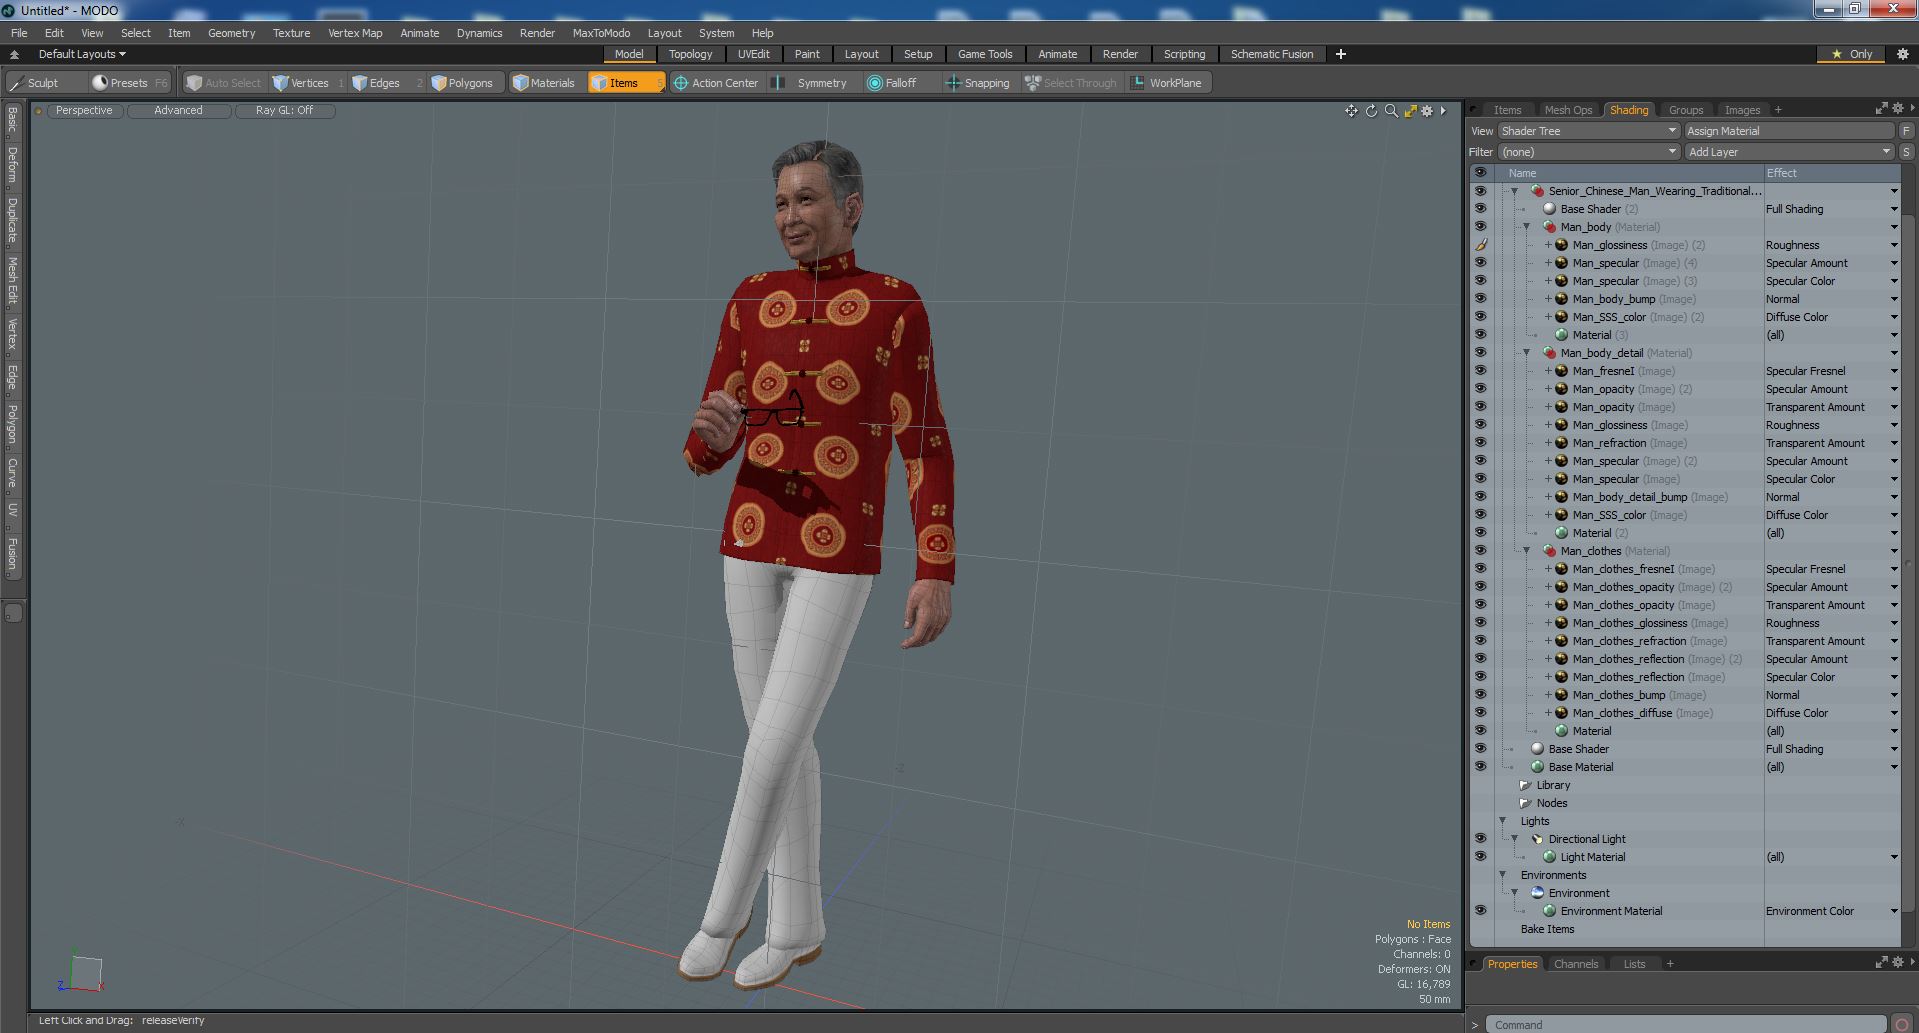
Task: Switch to the Channels tab
Action: 1576,964
